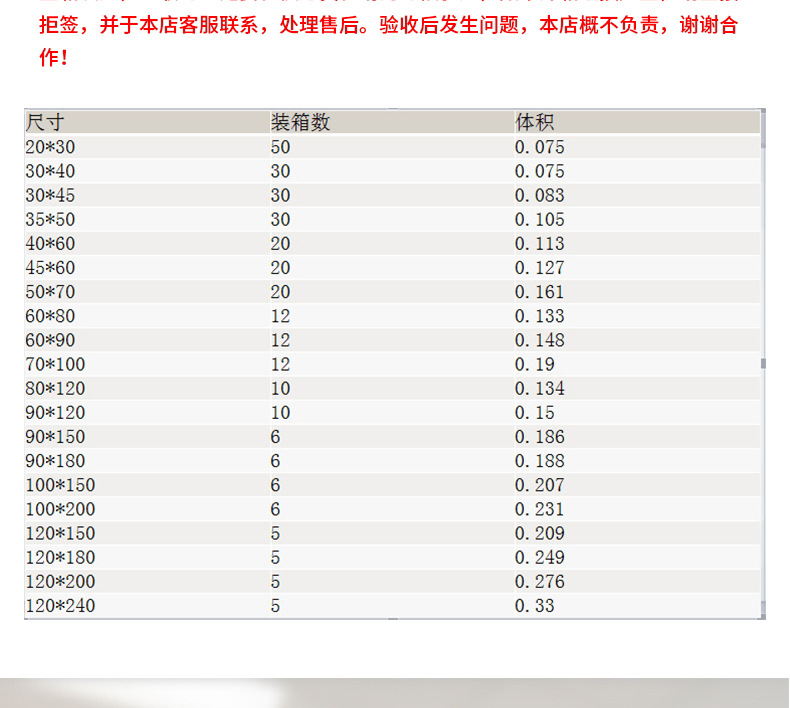
Task: Select the 100*200 size cell
Action: (x=60, y=509)
